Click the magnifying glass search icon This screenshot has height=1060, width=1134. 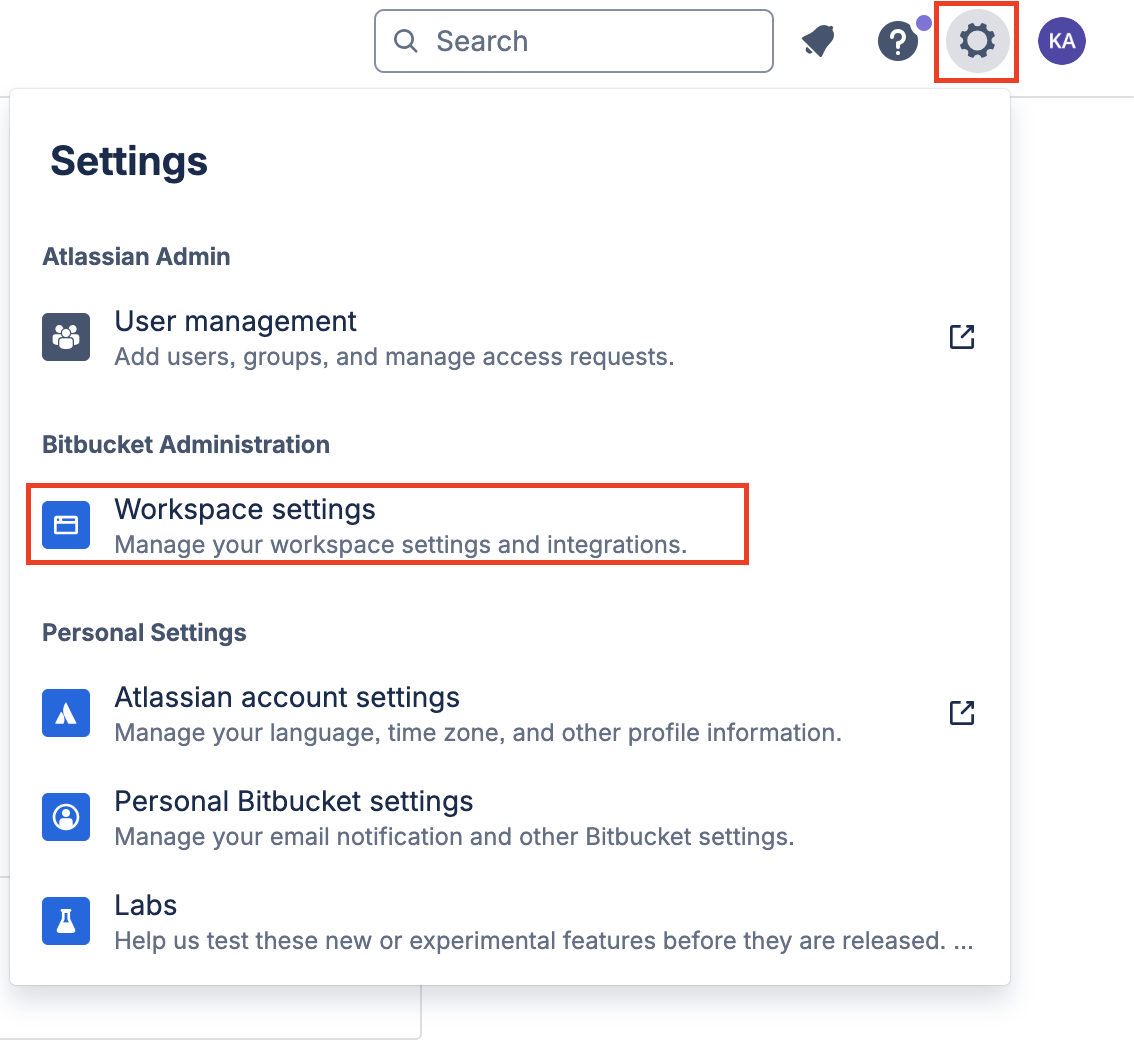click(x=406, y=41)
